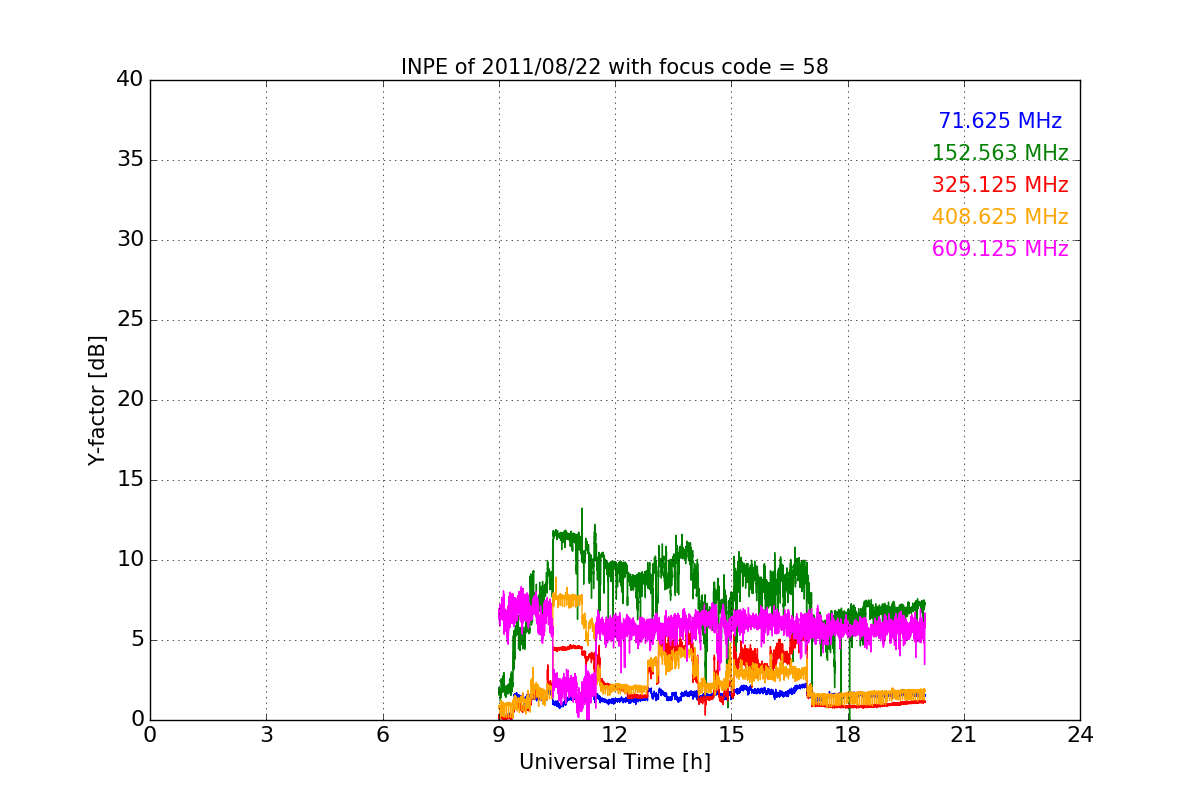
Task: Click the x-axis tick label 12
Action: click(615, 735)
